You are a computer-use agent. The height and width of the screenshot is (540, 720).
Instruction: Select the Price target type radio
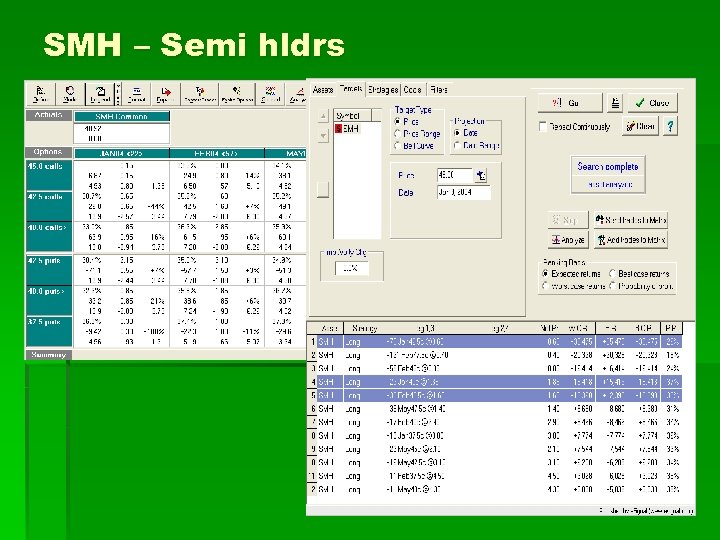(398, 122)
